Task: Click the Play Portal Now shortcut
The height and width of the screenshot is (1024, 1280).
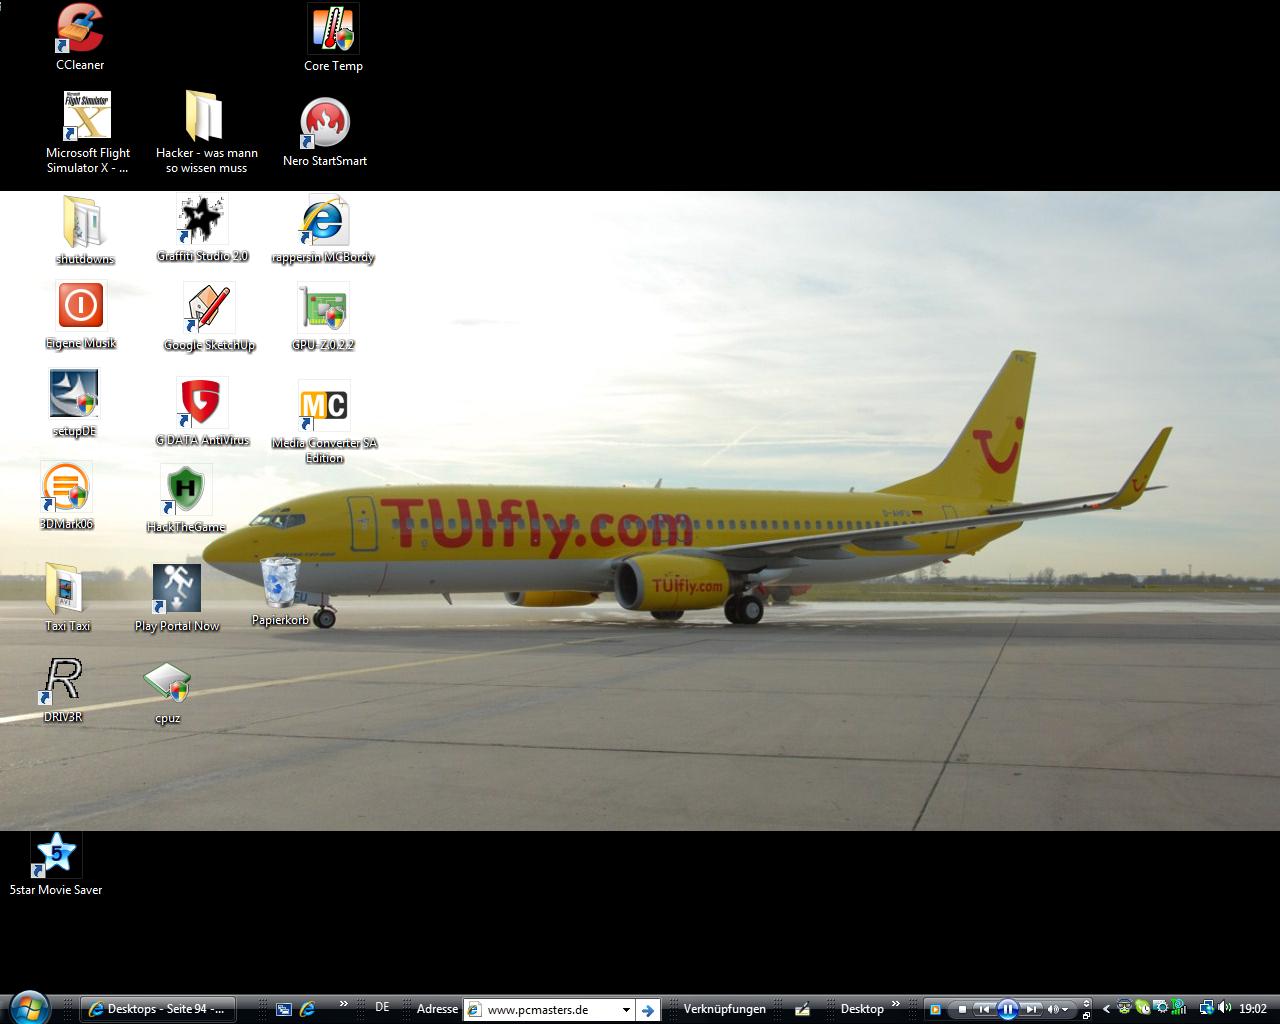Action: coord(177,598)
